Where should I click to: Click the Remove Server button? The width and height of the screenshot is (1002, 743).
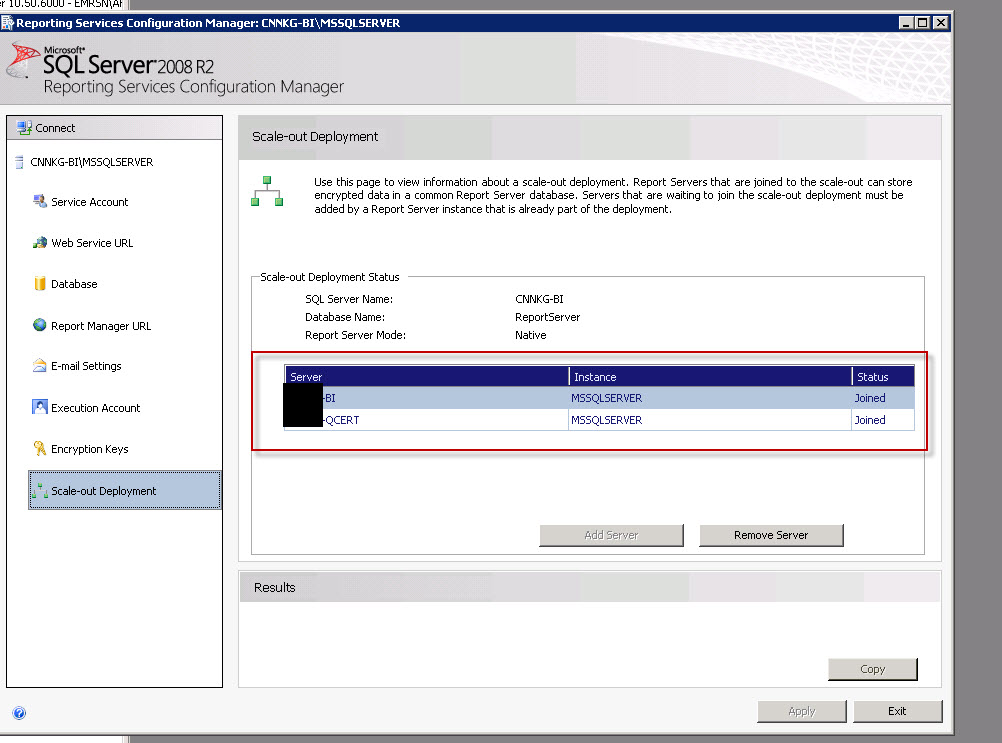(x=771, y=535)
